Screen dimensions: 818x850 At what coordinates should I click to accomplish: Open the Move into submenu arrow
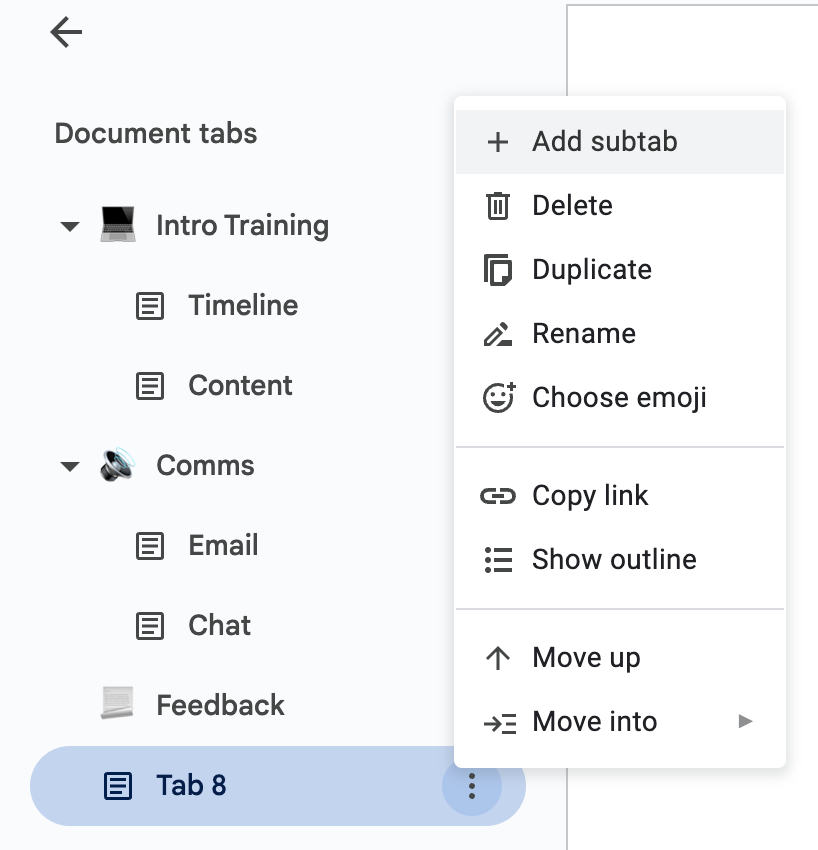[x=745, y=721]
